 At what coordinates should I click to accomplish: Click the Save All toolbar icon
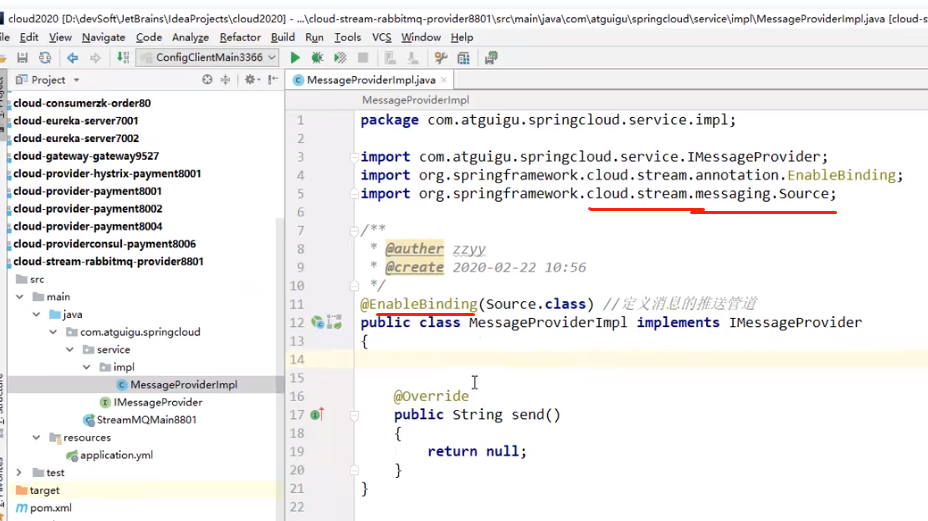coord(22,57)
